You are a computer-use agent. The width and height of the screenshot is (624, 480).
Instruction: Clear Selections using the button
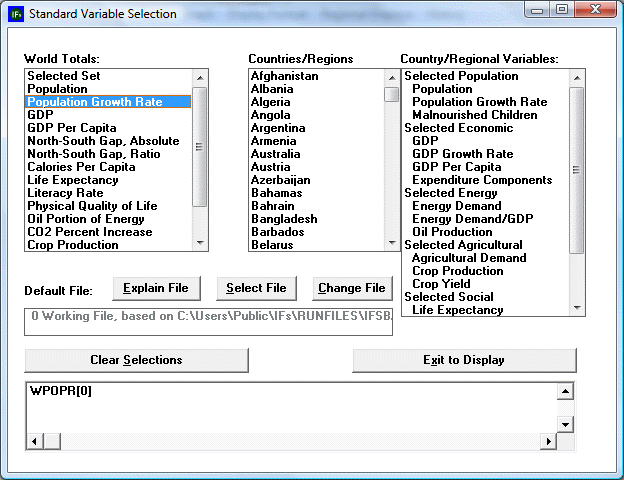136,360
